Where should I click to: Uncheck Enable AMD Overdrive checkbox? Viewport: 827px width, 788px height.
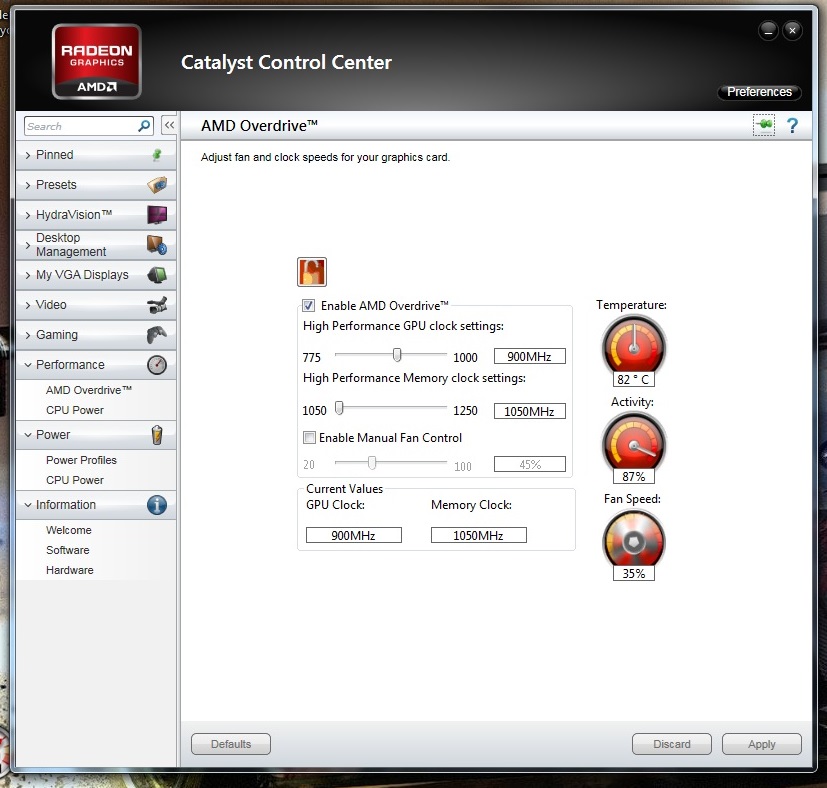310,306
